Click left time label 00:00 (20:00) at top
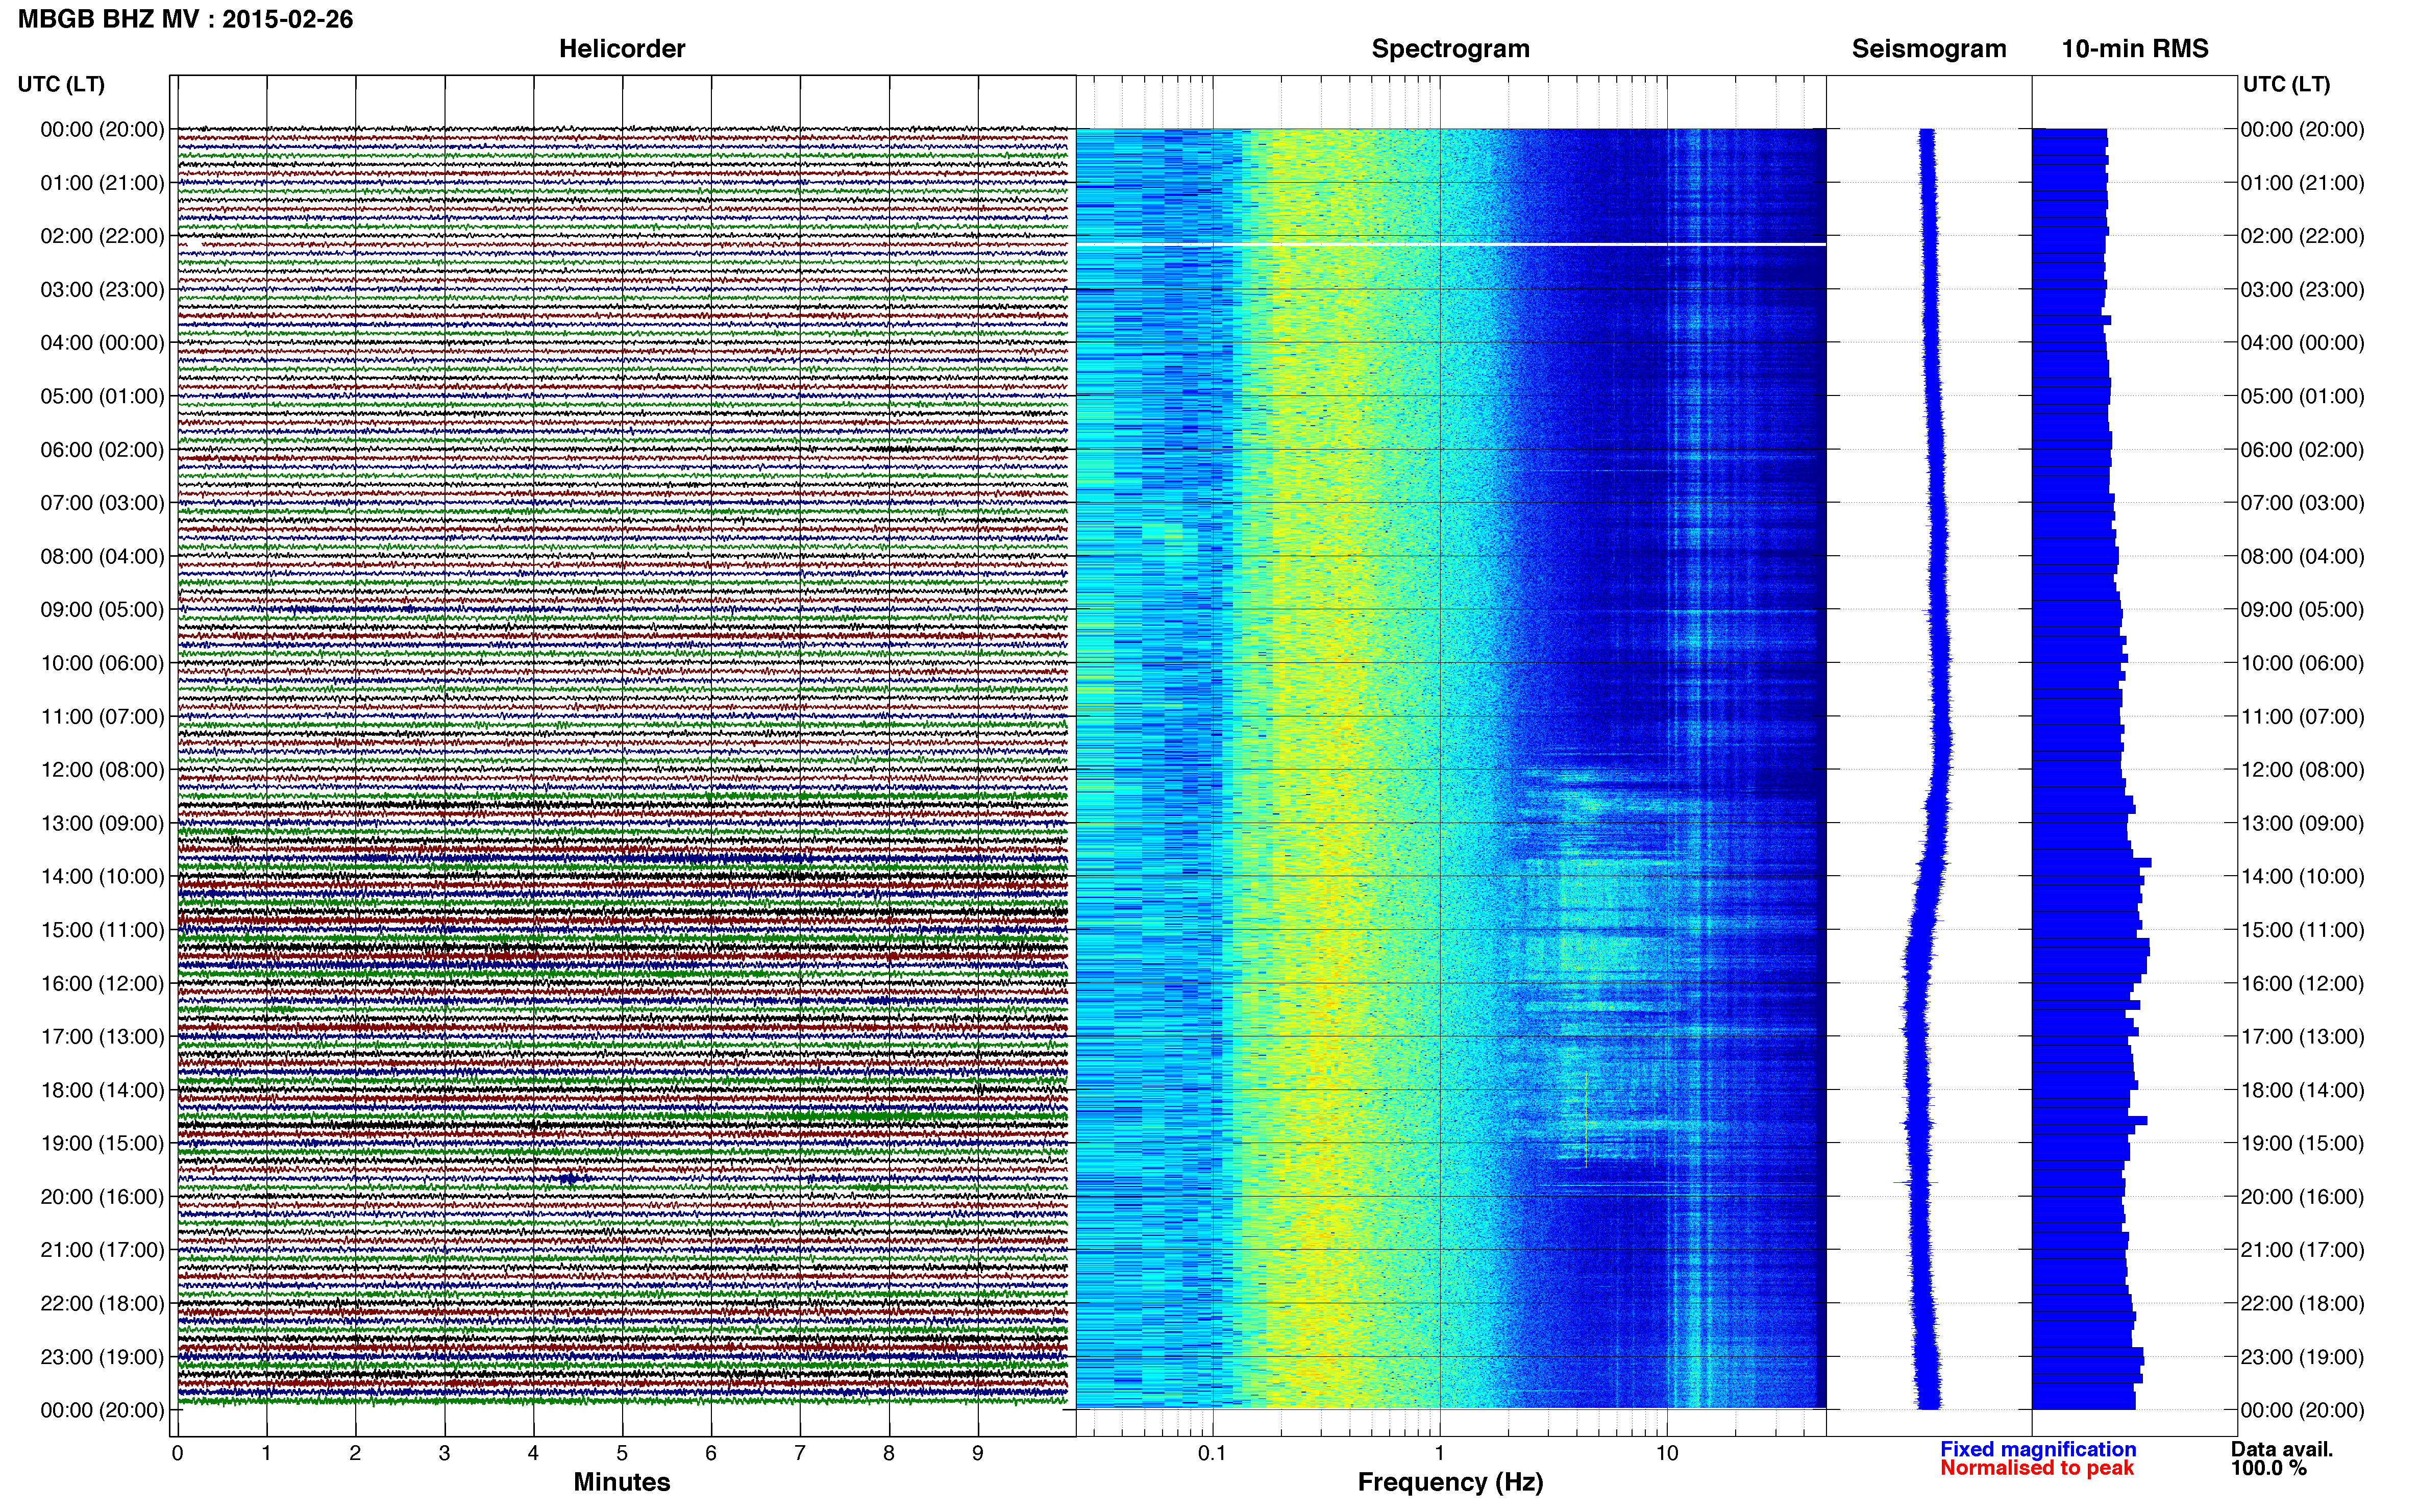The width and height of the screenshot is (2419, 1512). point(102,129)
